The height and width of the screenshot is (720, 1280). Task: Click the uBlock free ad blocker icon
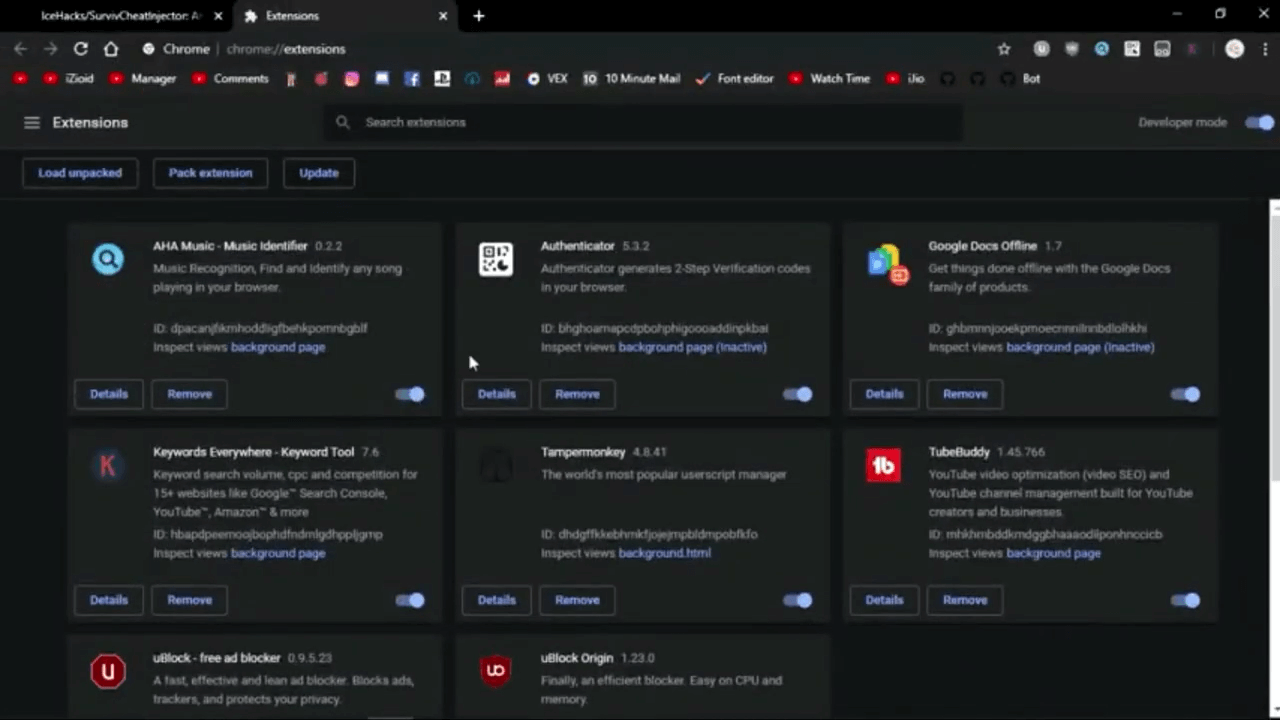coord(108,671)
